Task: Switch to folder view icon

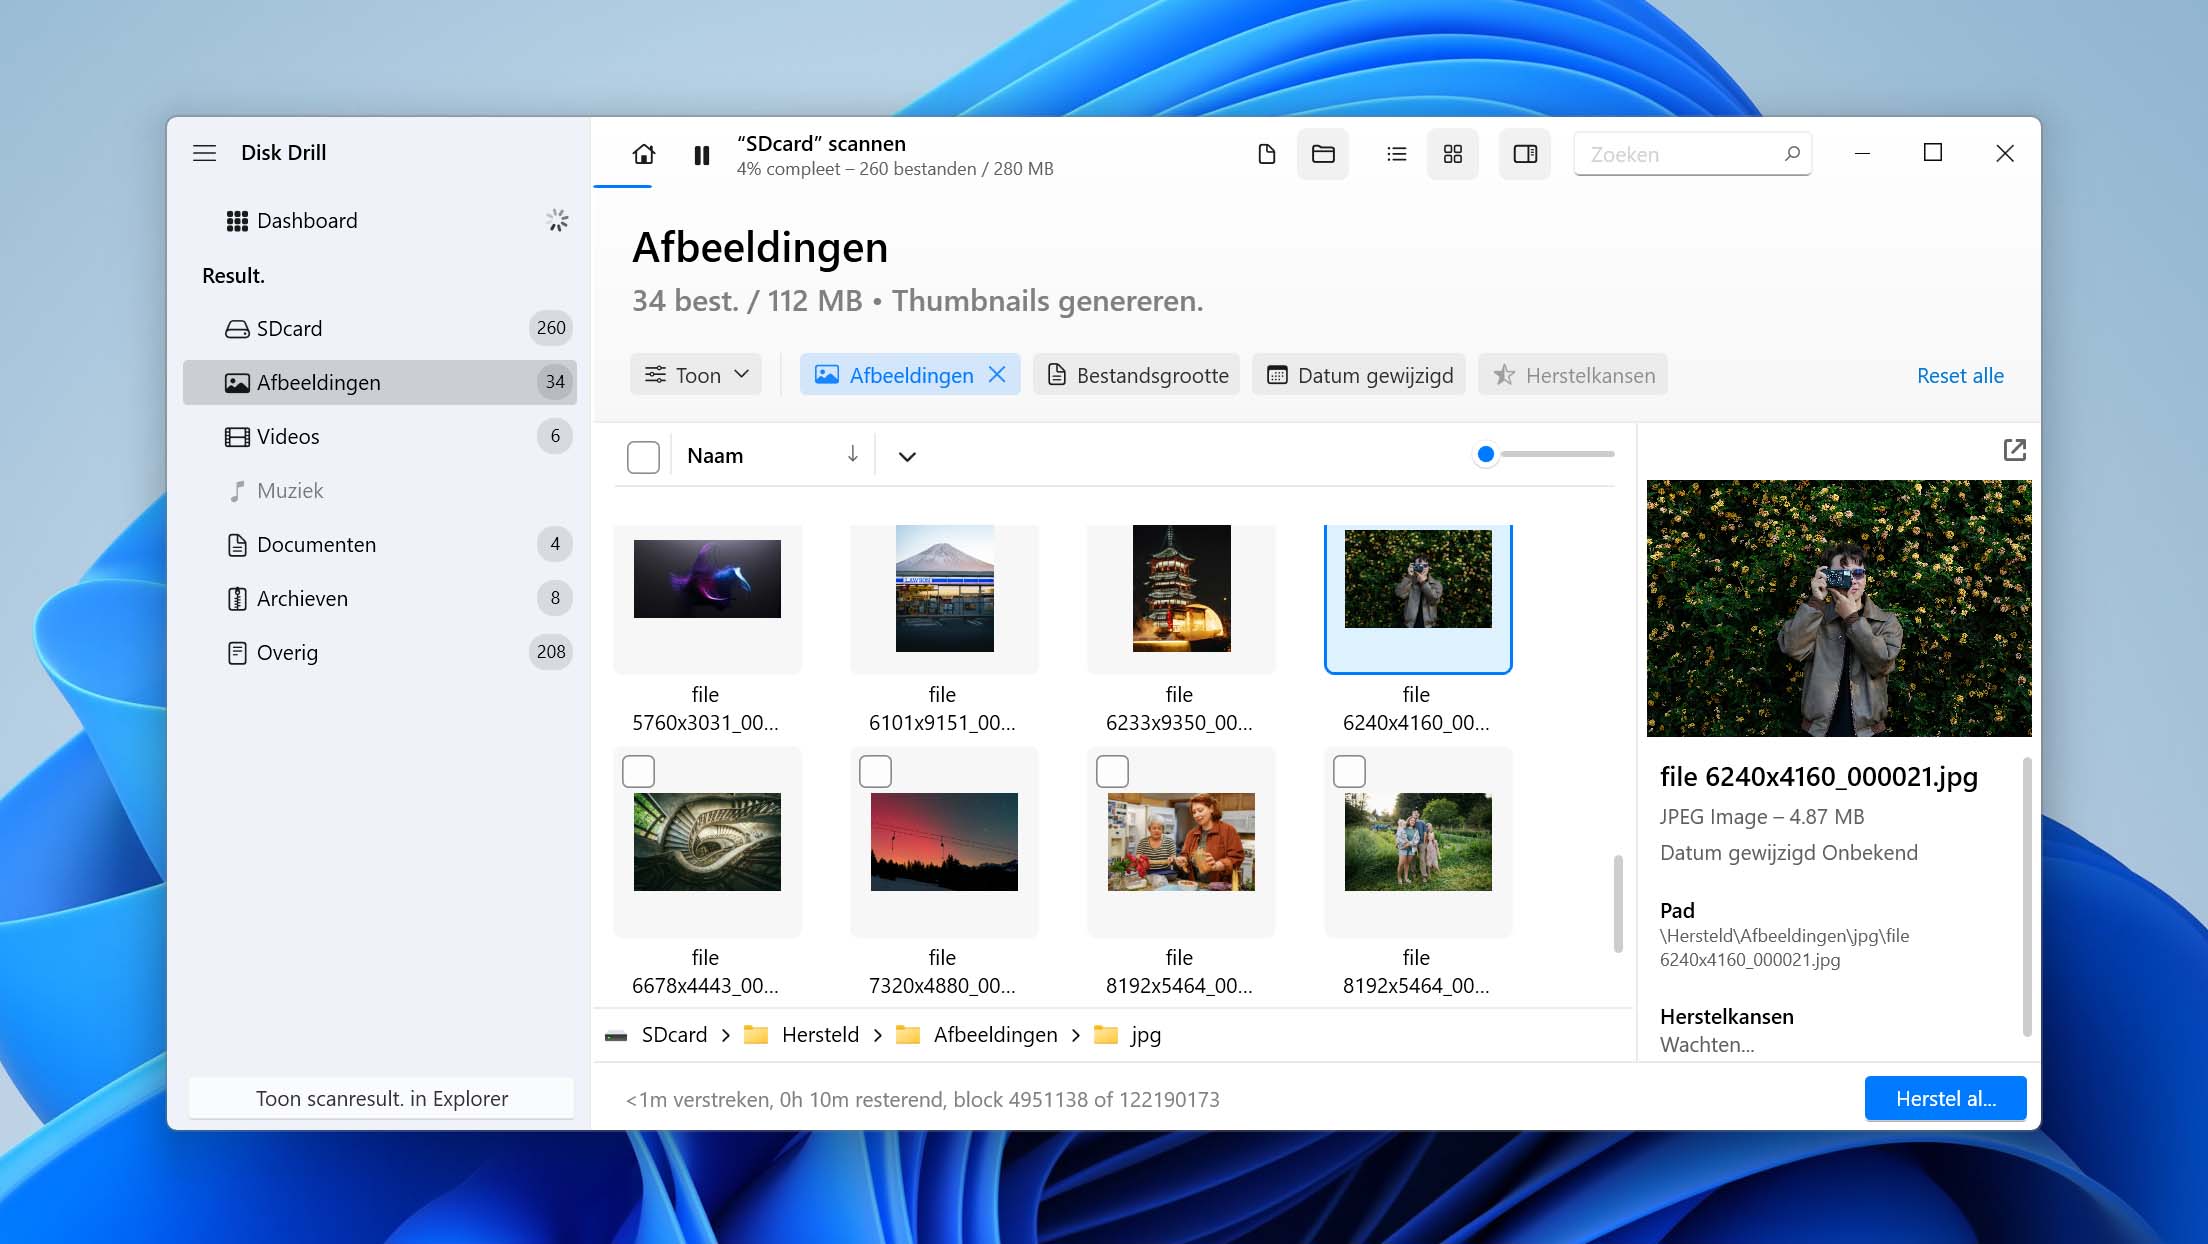Action: point(1323,154)
